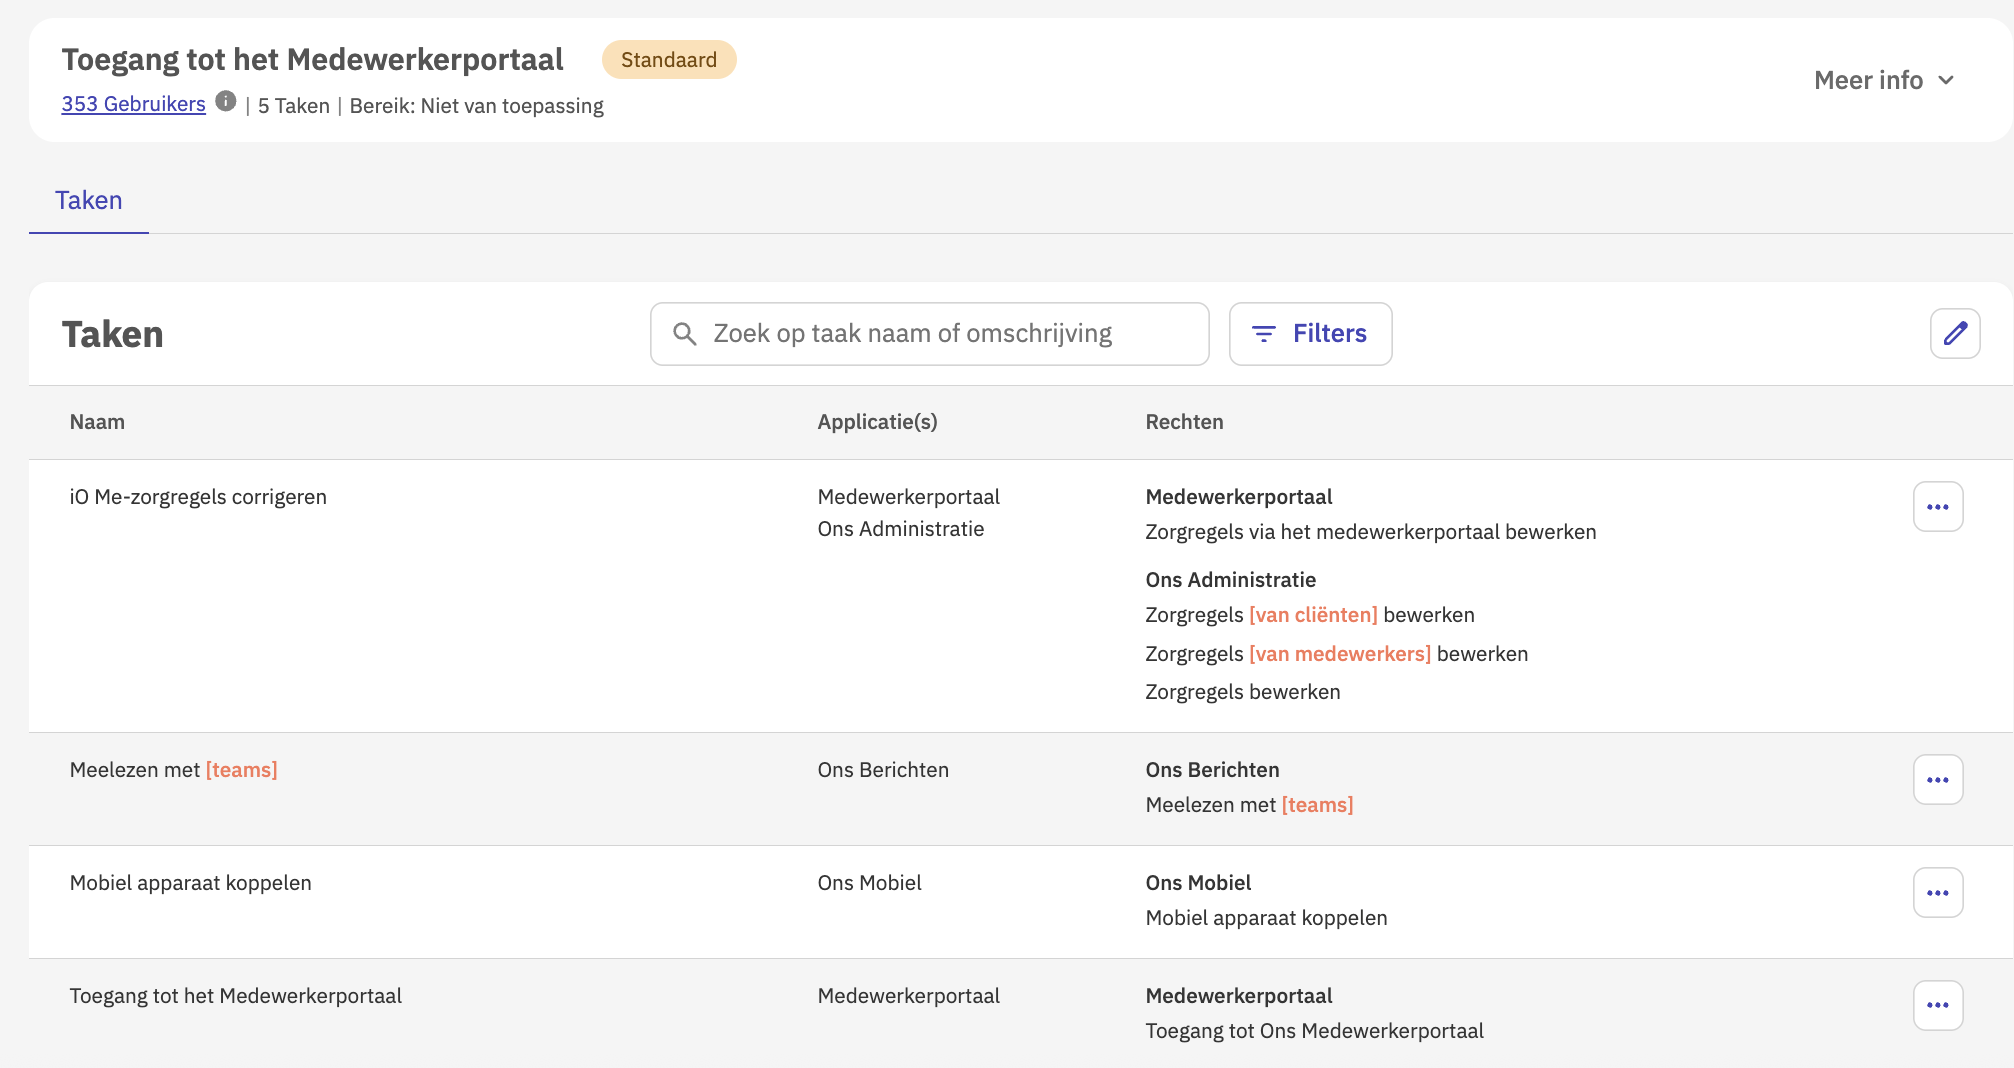Viewport: 2014px width, 1068px height.
Task: Open options menu for iO Me-zorgregels corrigeren
Action: tap(1938, 507)
